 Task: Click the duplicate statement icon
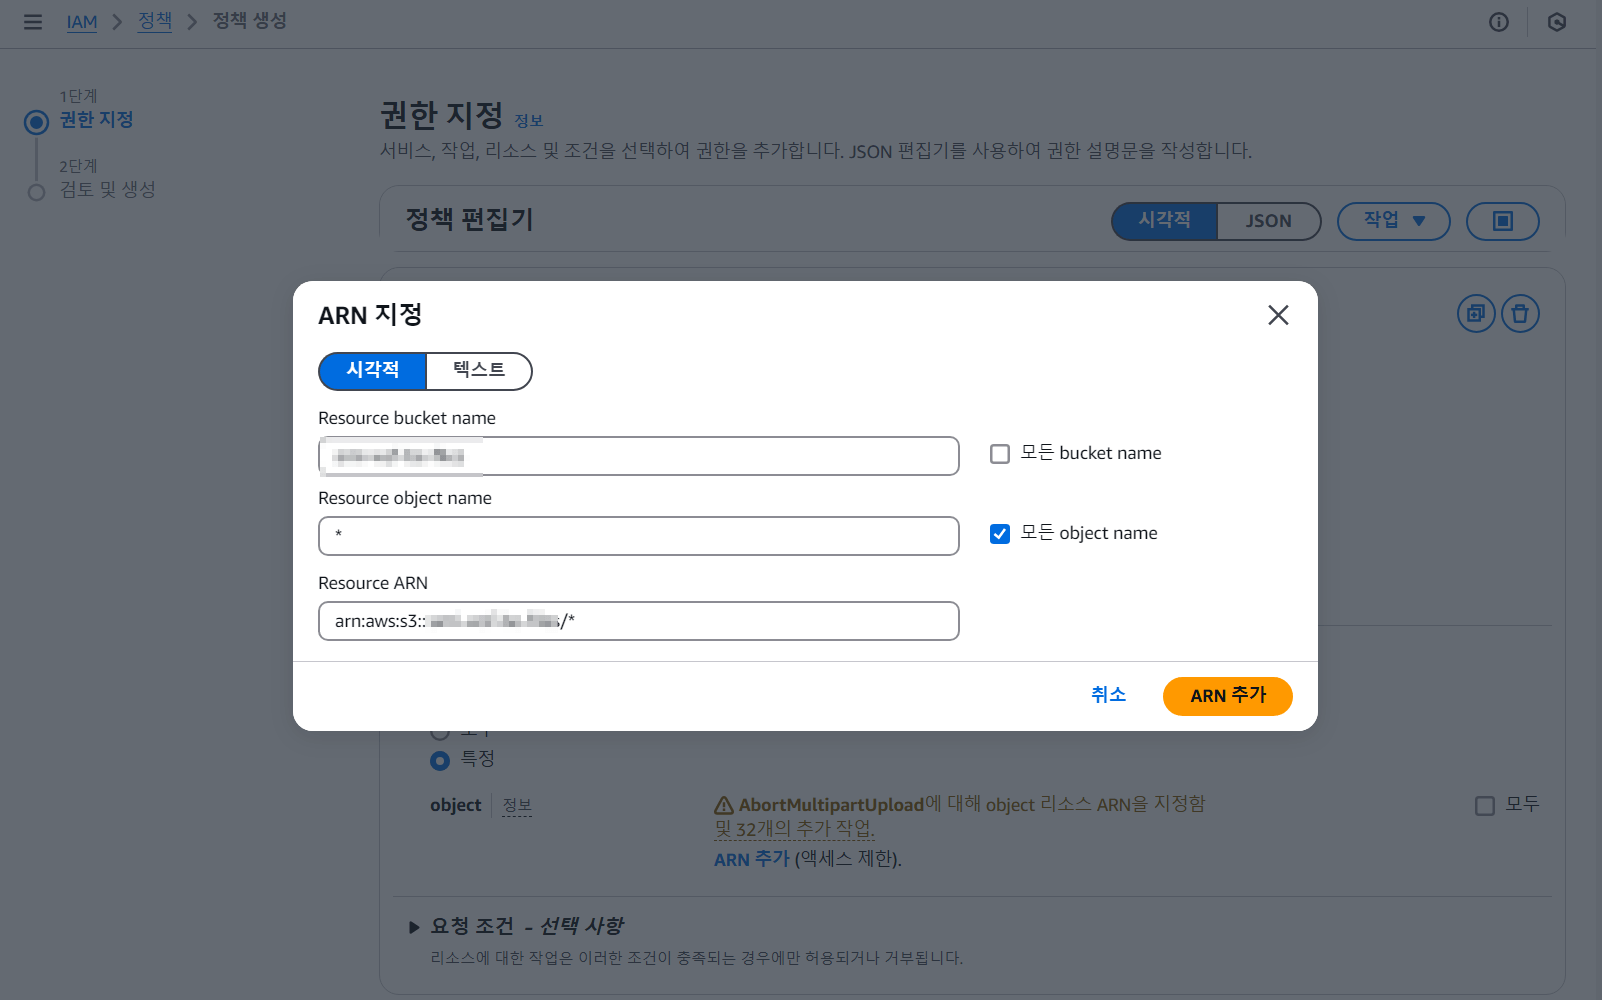click(x=1475, y=314)
